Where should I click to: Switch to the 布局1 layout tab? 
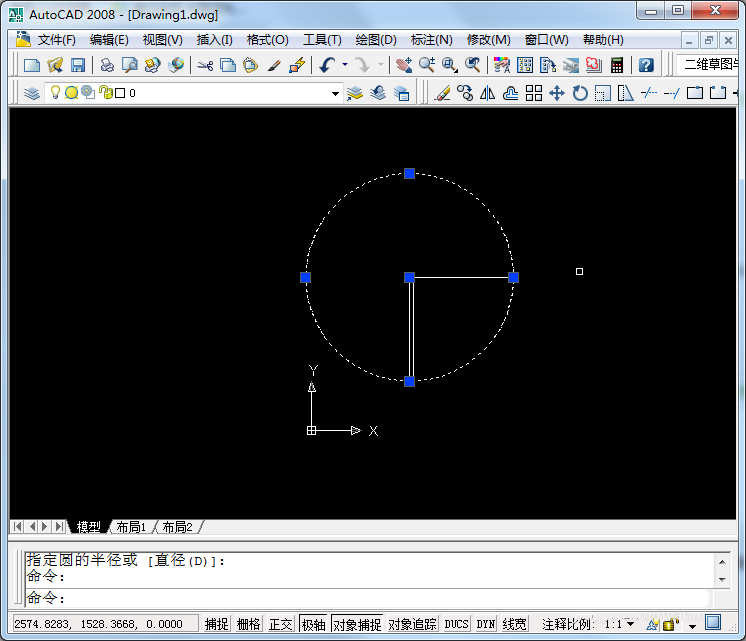coord(131,527)
